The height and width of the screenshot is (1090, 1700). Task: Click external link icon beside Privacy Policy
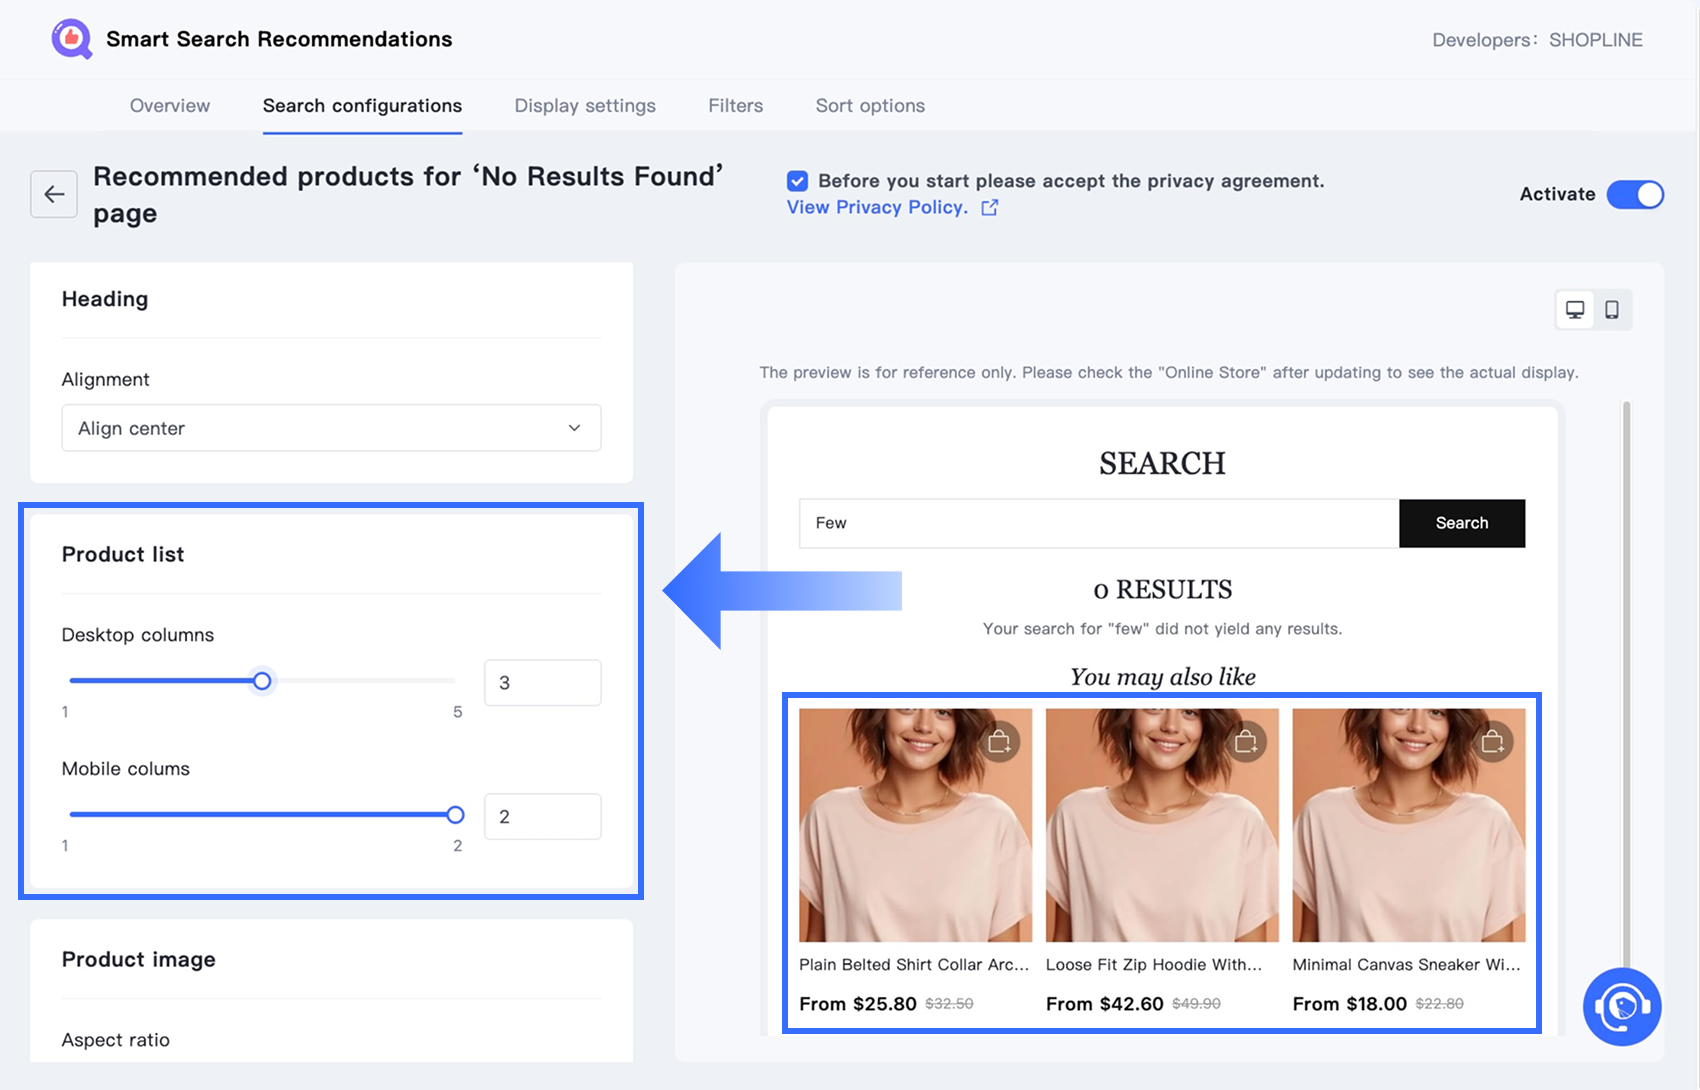pos(989,207)
